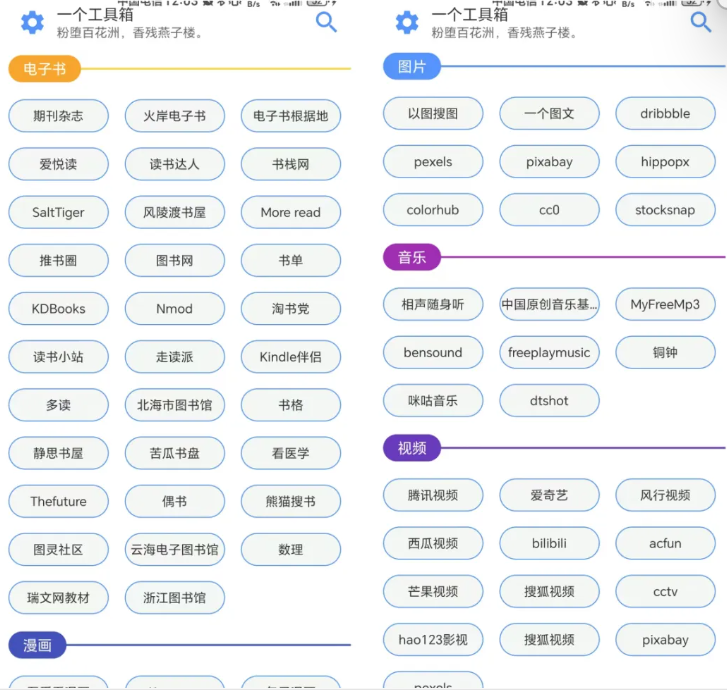Tap search magnifier in left screen
Viewport: 727px width, 690px height.
point(326,22)
